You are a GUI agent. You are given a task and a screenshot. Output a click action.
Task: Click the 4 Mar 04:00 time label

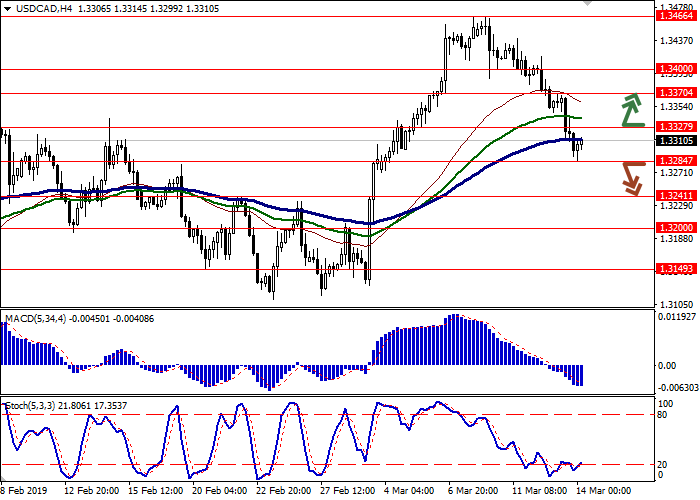409,491
